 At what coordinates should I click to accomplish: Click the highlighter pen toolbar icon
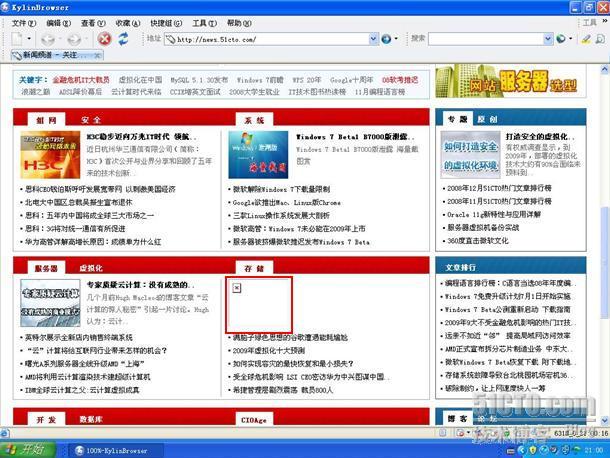pyautogui.click(x=586, y=39)
